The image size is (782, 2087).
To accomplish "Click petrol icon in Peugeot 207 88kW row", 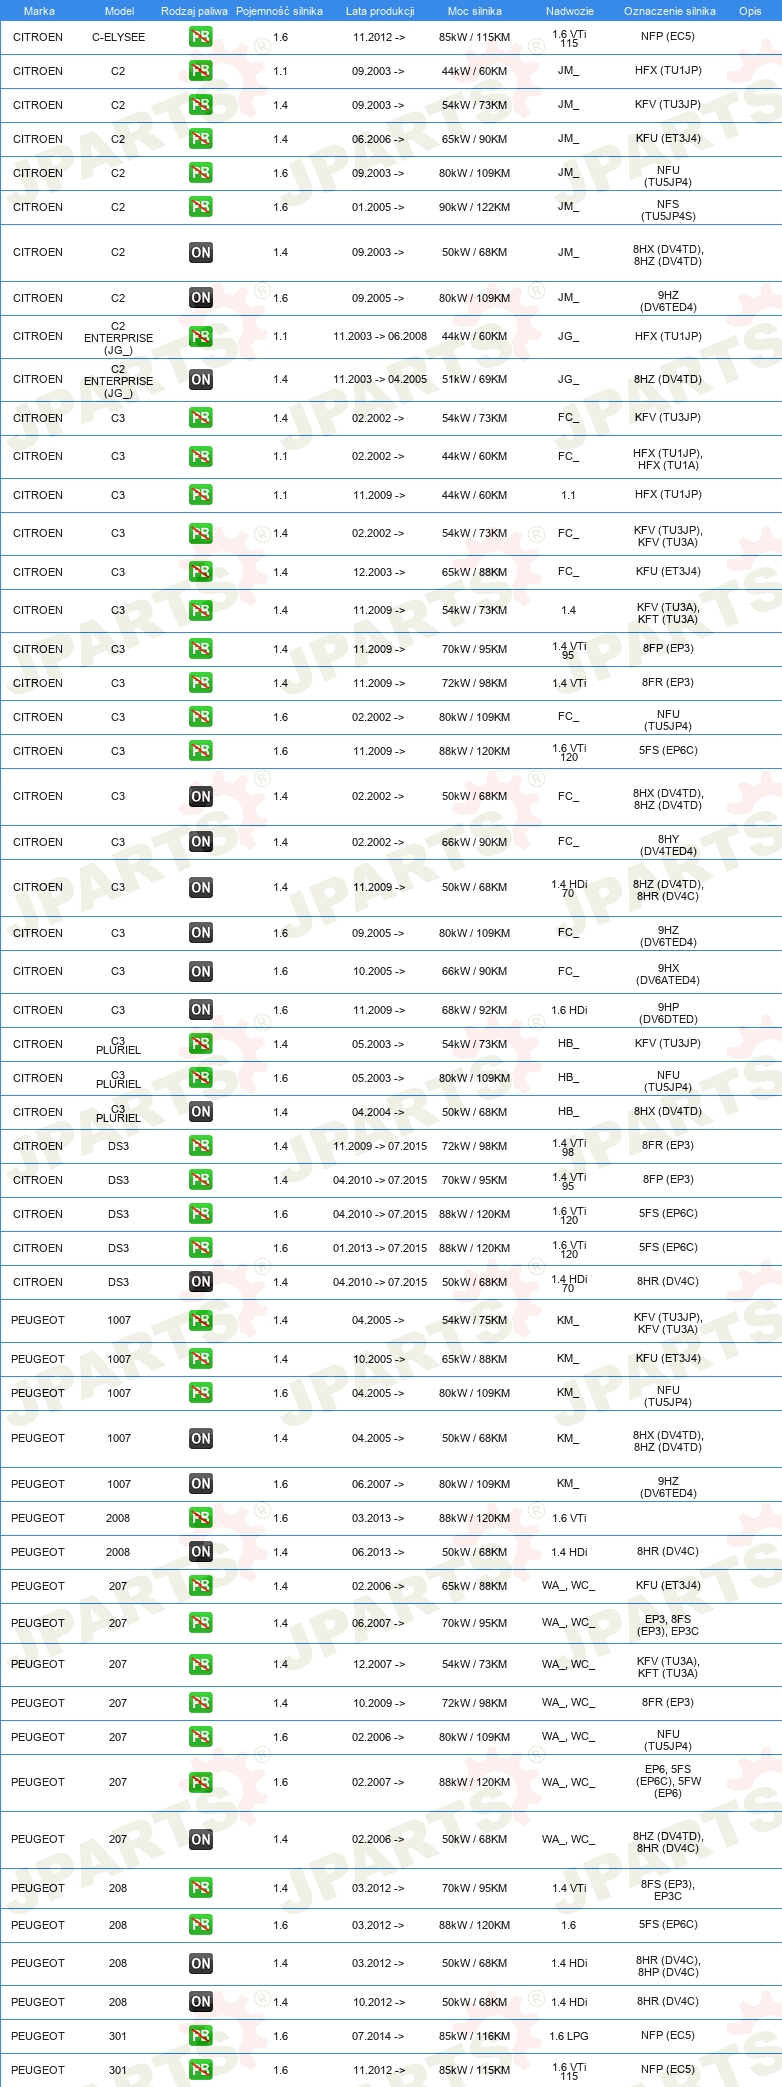I will pos(200,1782).
